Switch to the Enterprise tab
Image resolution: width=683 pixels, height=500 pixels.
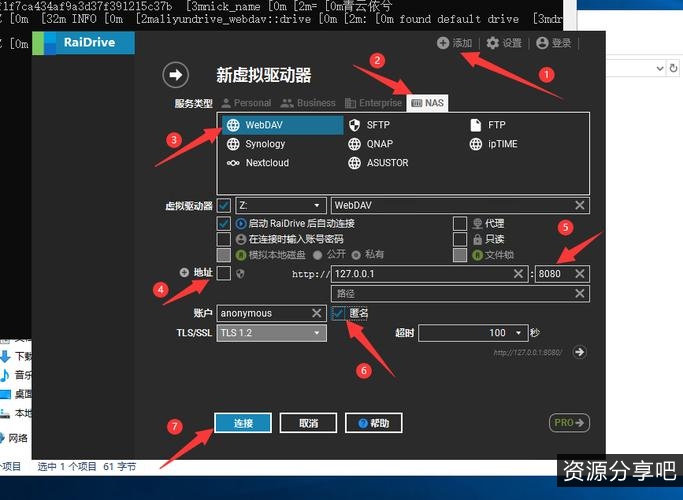(373, 103)
